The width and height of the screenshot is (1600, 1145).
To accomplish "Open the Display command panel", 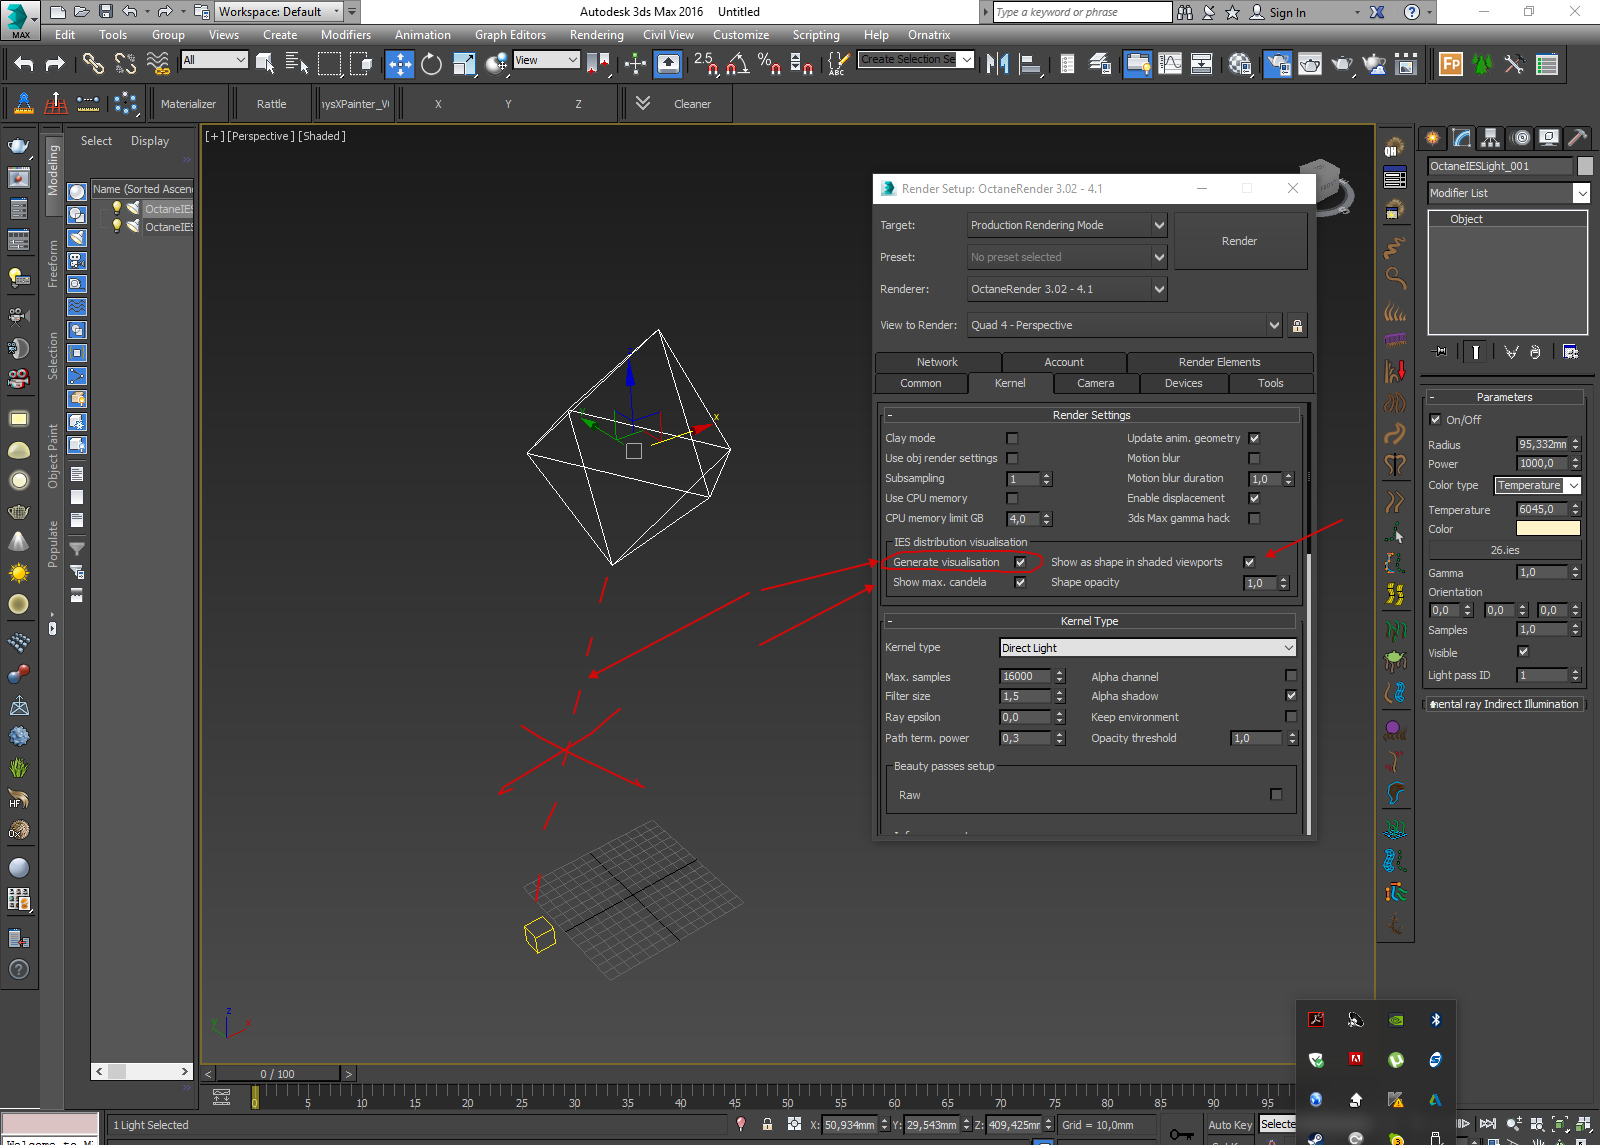I will 1549,138.
